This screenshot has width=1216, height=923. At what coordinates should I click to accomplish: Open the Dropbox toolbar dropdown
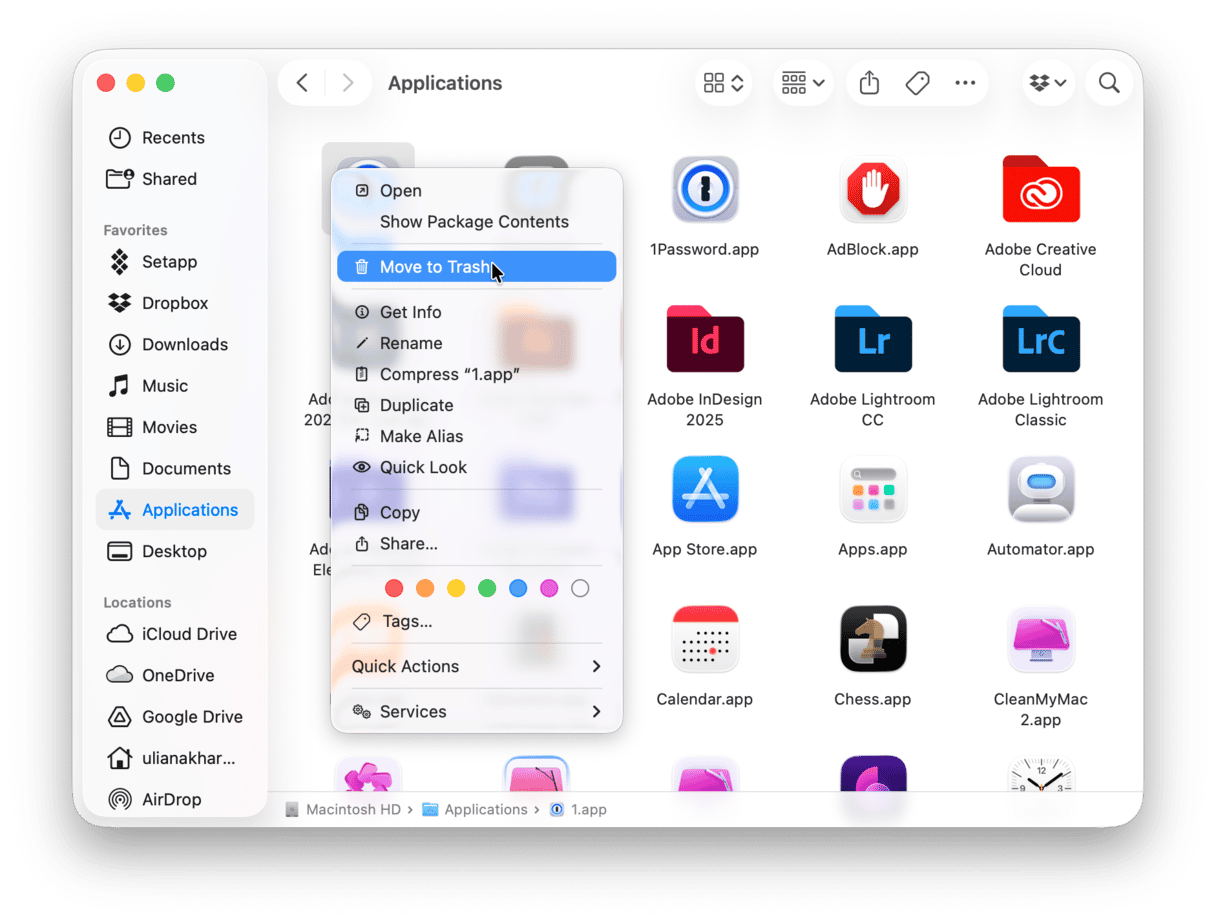coord(1049,83)
